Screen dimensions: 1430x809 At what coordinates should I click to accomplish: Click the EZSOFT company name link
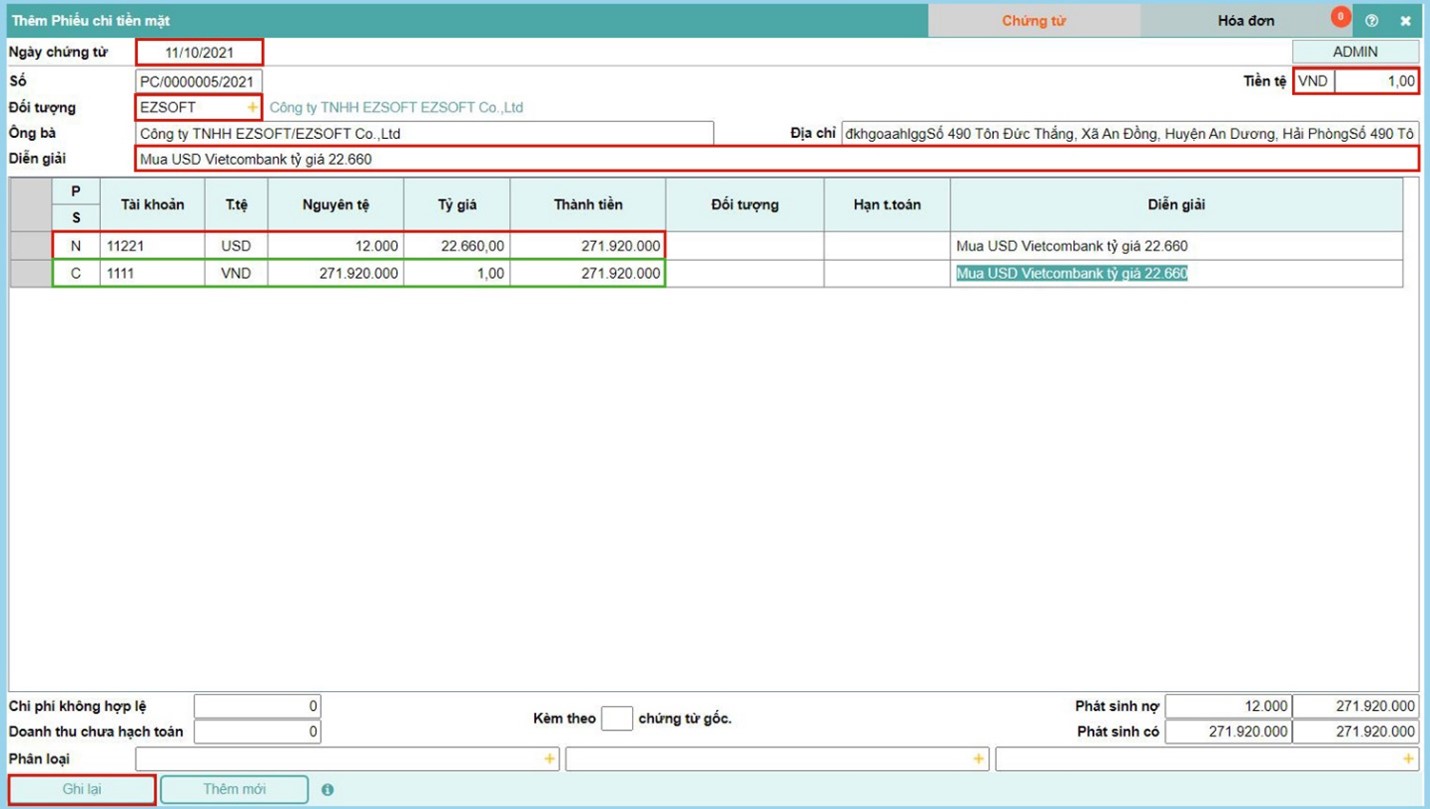pos(396,107)
